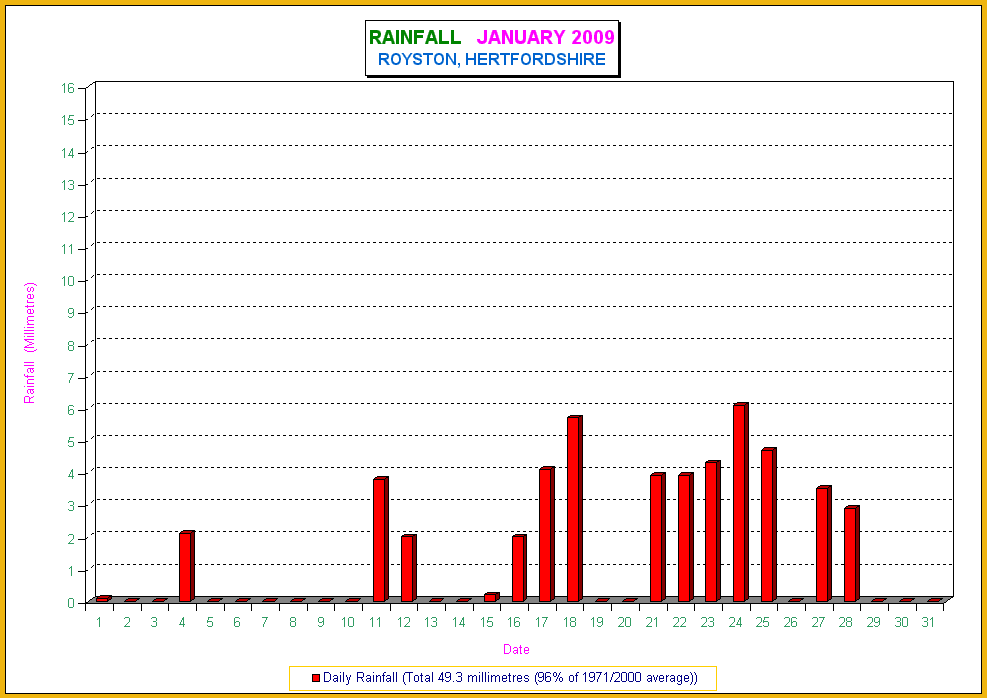Select the tiny rainfall bar at date 1
Screen dimensions: 987x698
tap(103, 599)
